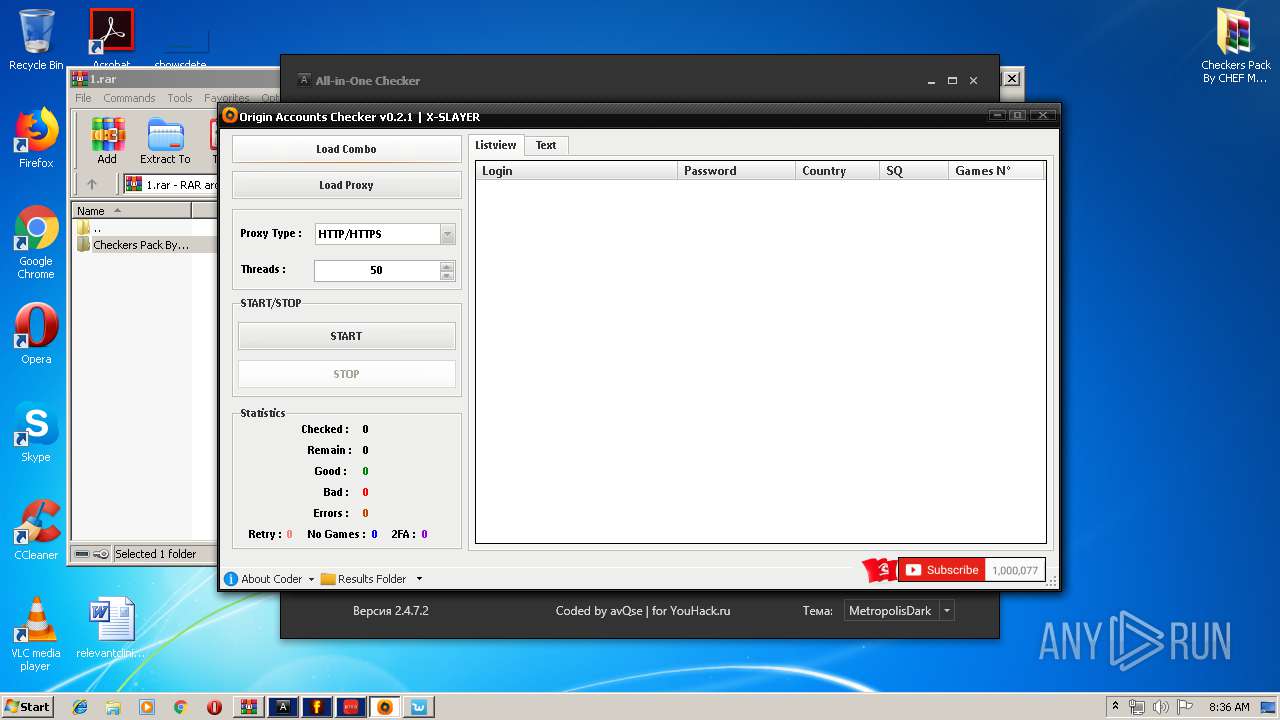Show hidden system tray icons
Screen dimensions: 1280x720
[1115, 707]
